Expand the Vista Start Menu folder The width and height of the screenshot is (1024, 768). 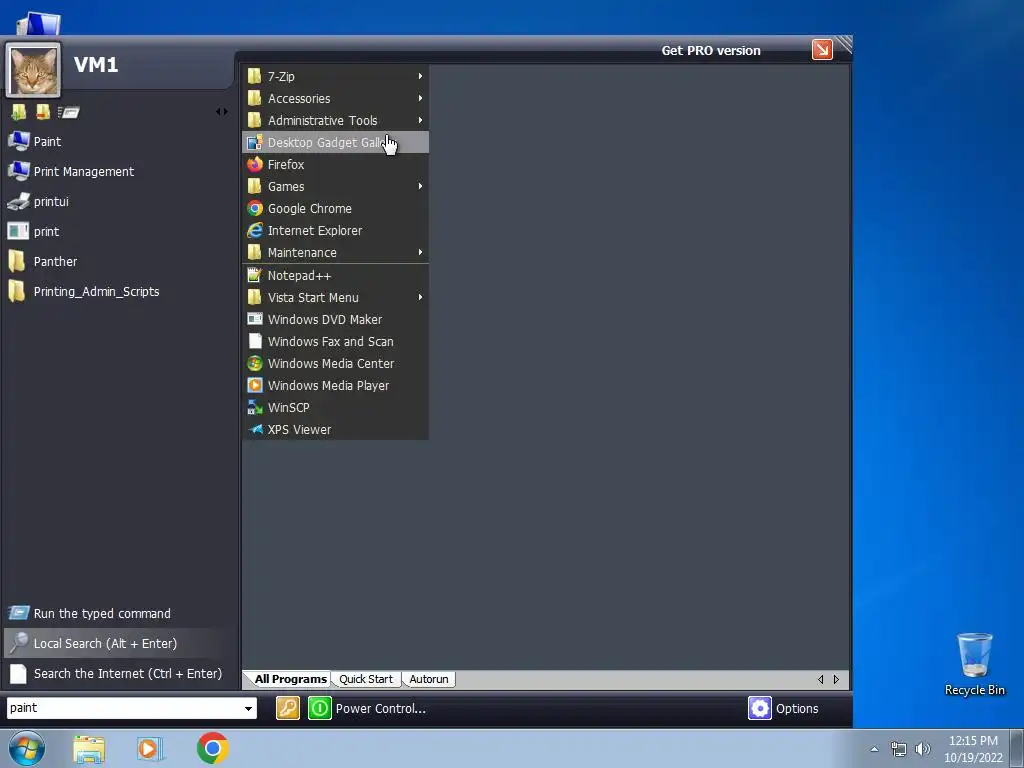335,297
